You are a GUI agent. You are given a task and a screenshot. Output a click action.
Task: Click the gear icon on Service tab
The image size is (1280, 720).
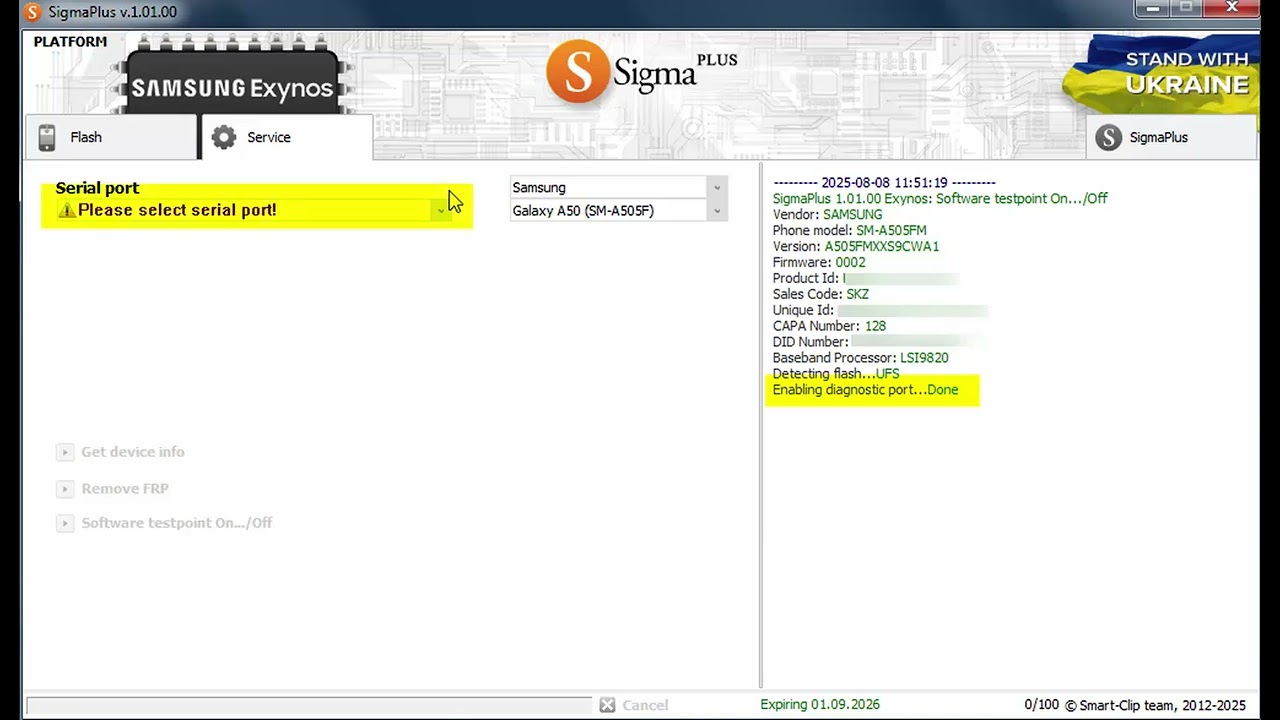pyautogui.click(x=224, y=138)
